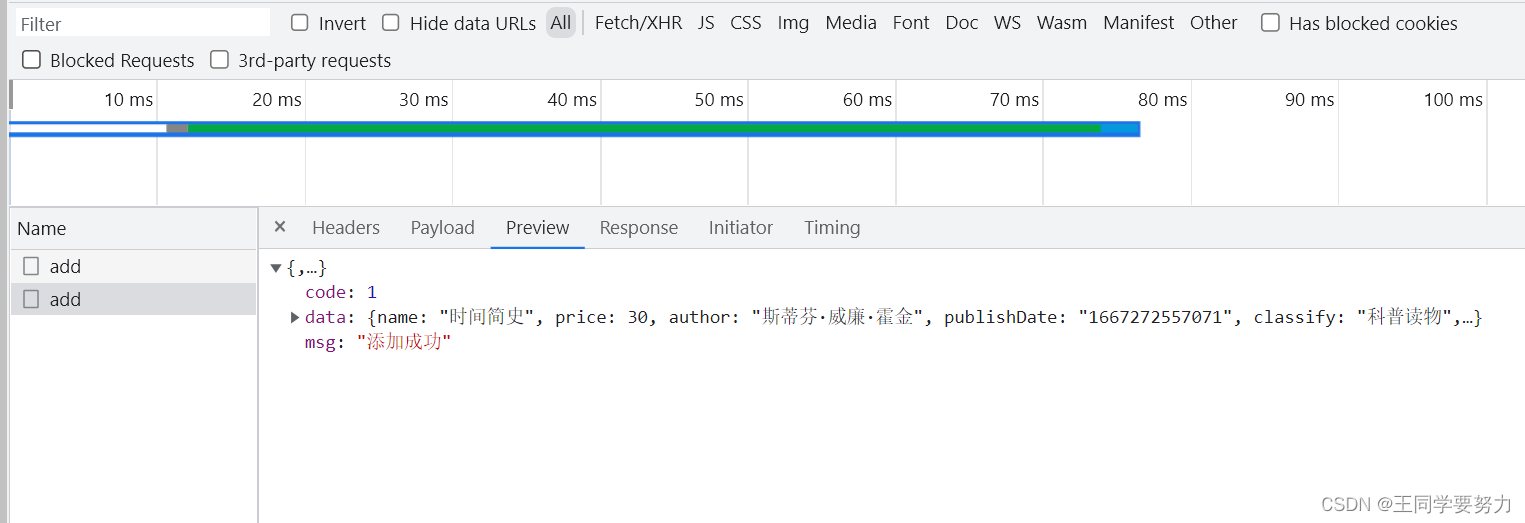
Task: Click the price: 30 value
Action: click(602, 317)
